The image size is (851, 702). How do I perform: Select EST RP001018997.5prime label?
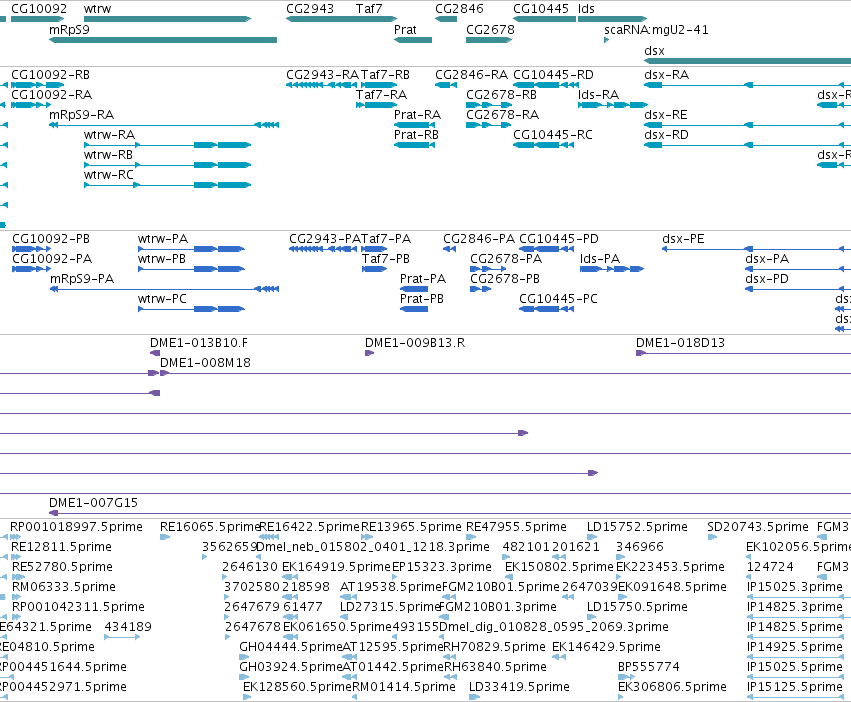click(77, 527)
